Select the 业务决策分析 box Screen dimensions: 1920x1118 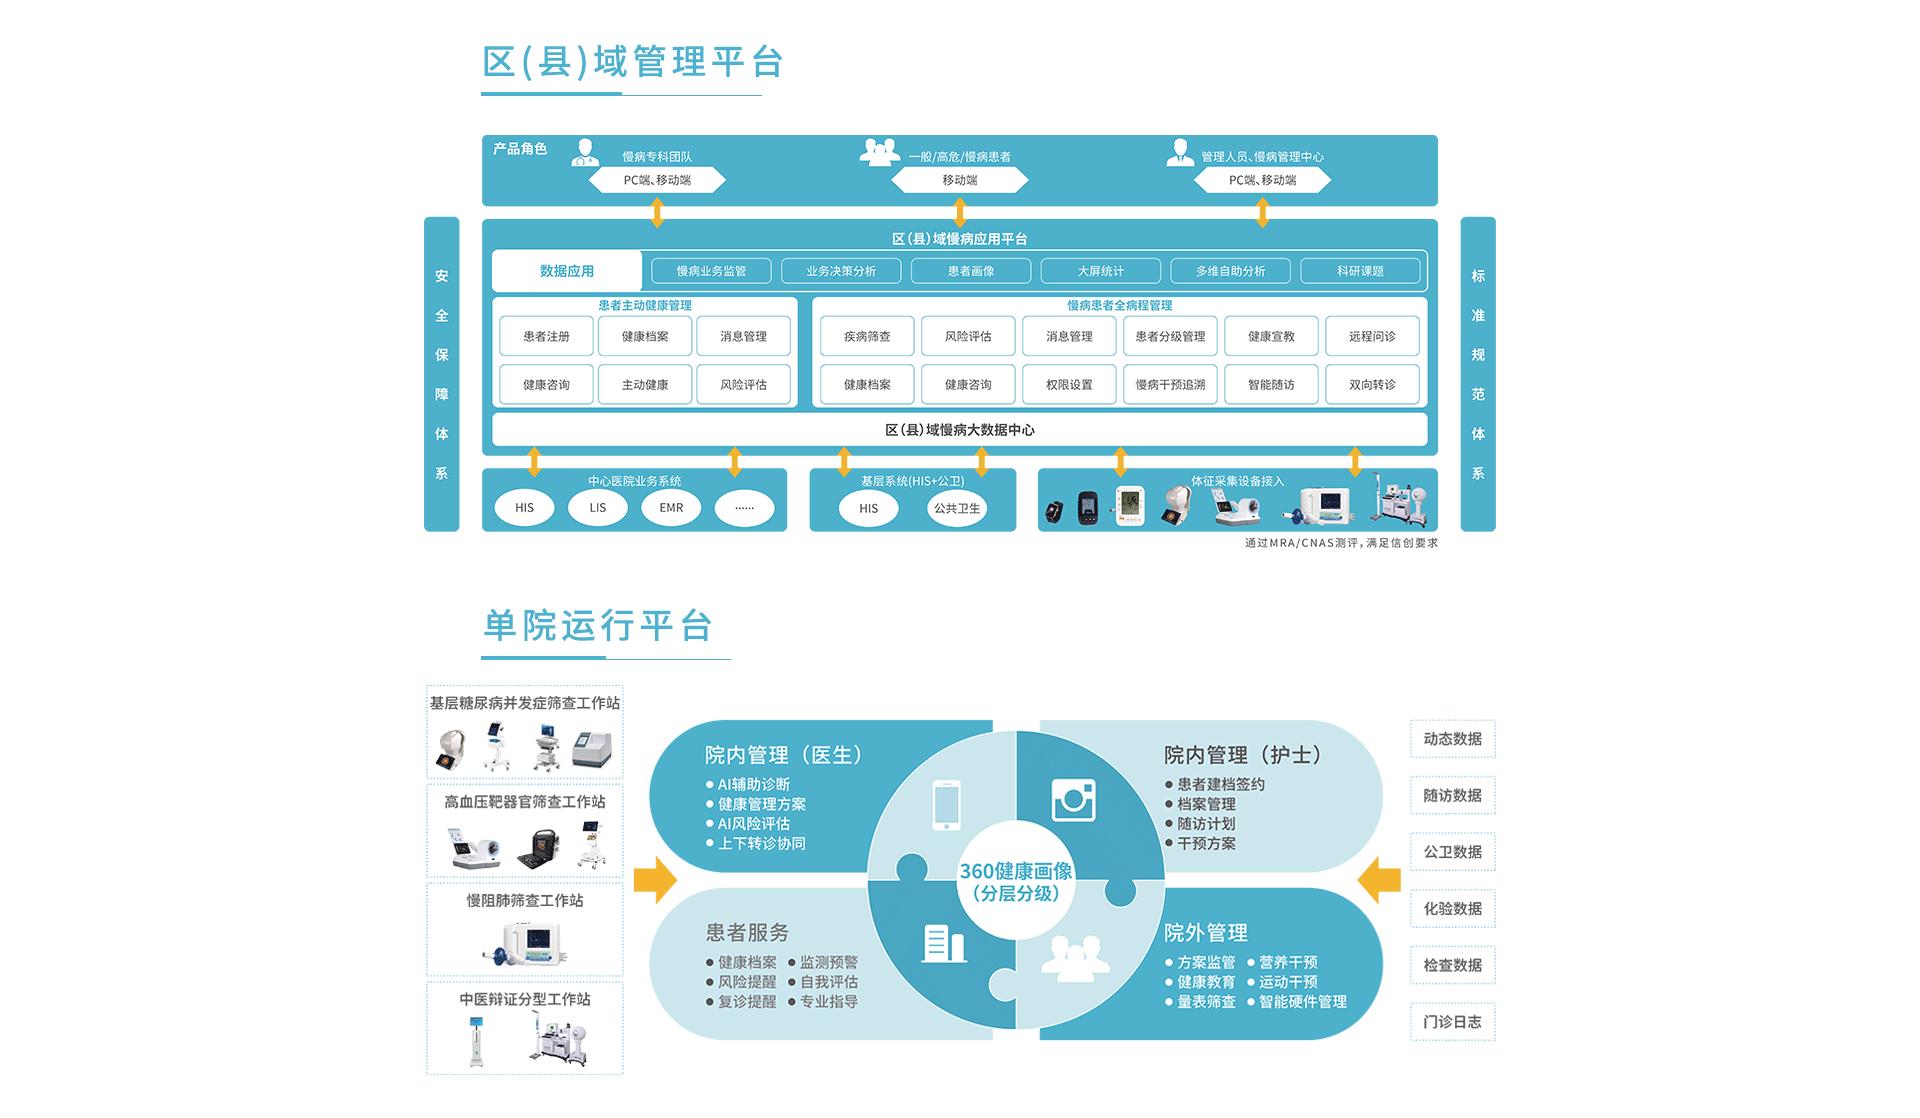(841, 271)
